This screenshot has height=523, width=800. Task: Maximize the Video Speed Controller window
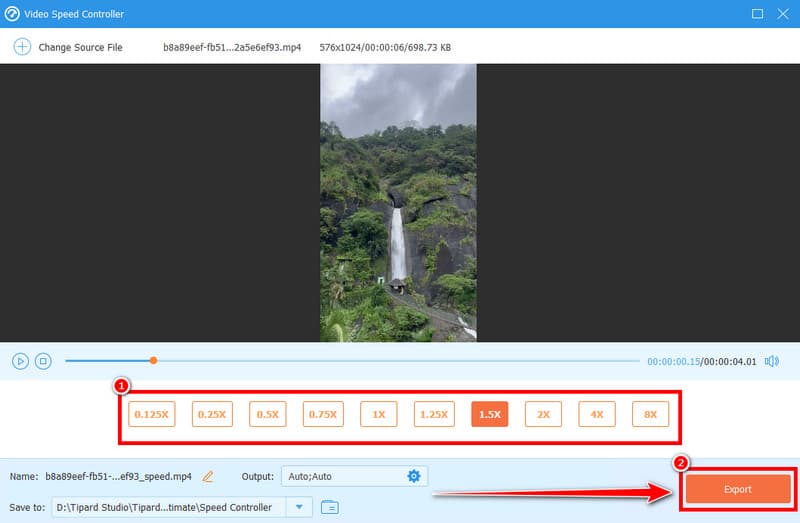[x=758, y=14]
